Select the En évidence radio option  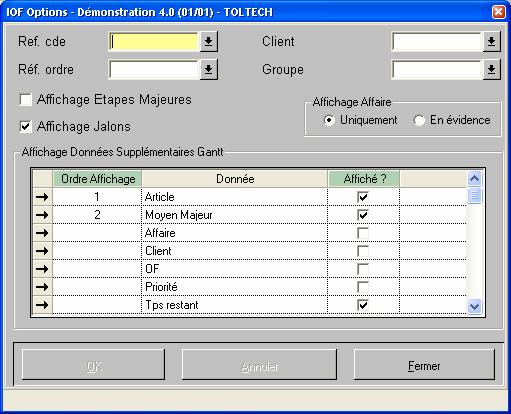pyautogui.click(x=419, y=120)
